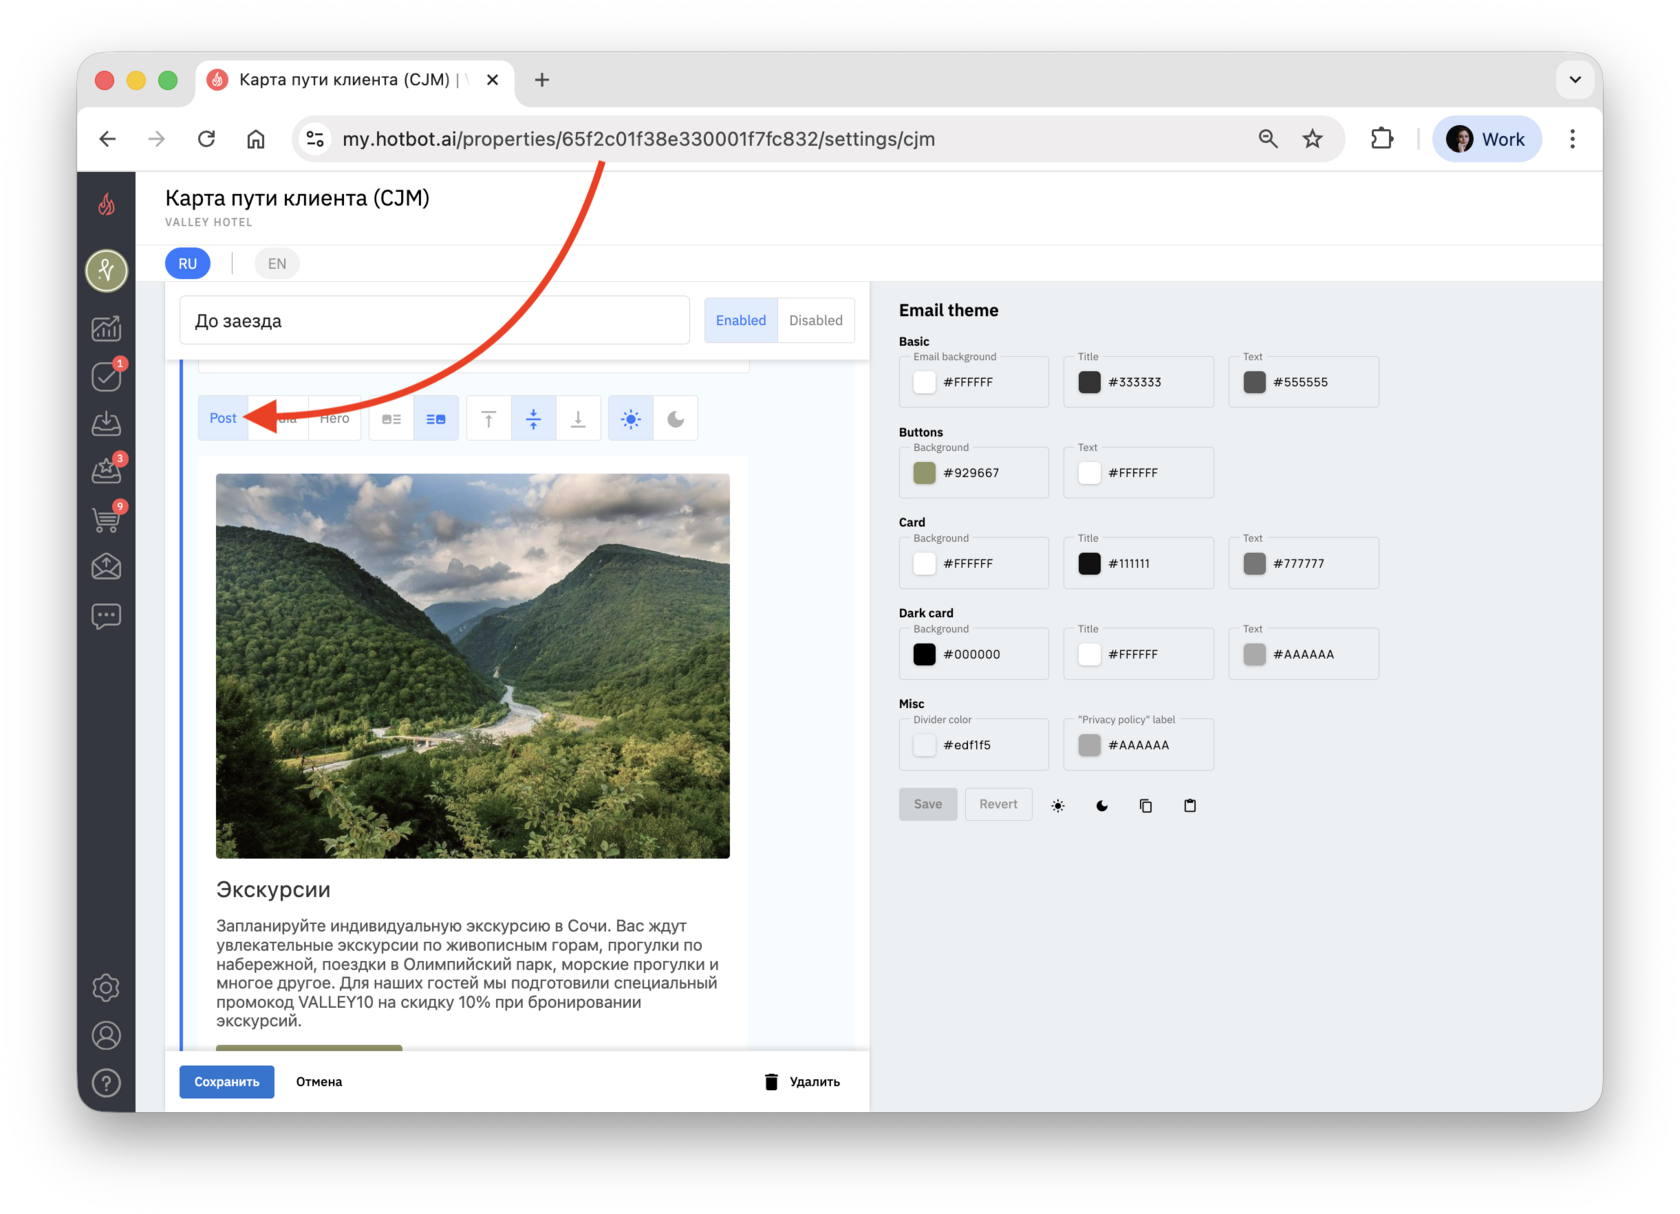
Task: Open the shopping cart sidebar icon
Action: click(107, 519)
